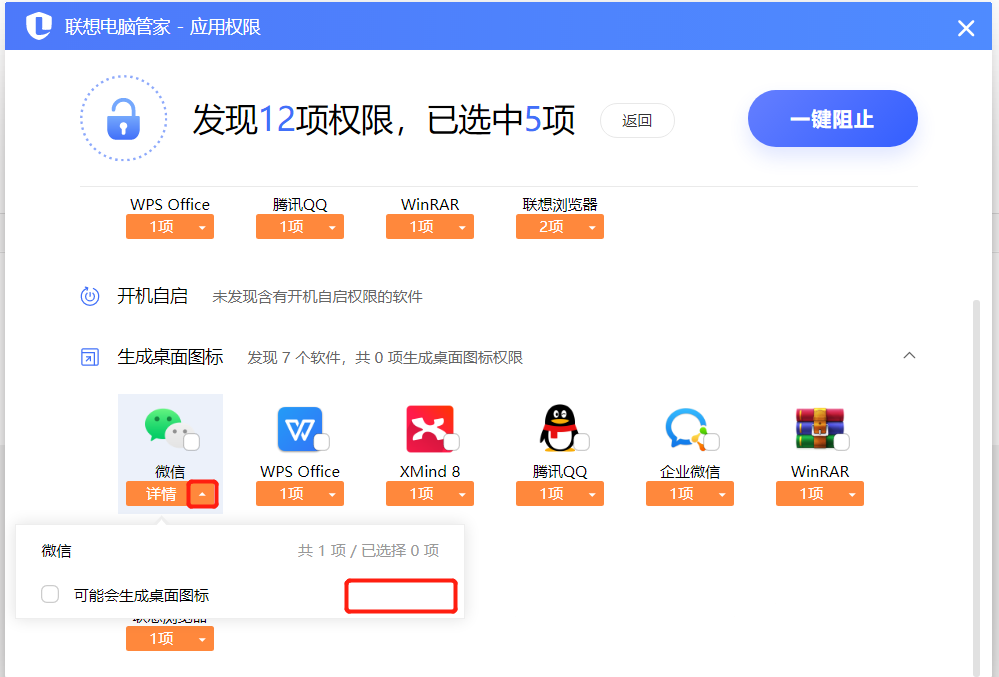Select the 腾讯QQ penguin icon
The image size is (999, 677).
point(560,428)
